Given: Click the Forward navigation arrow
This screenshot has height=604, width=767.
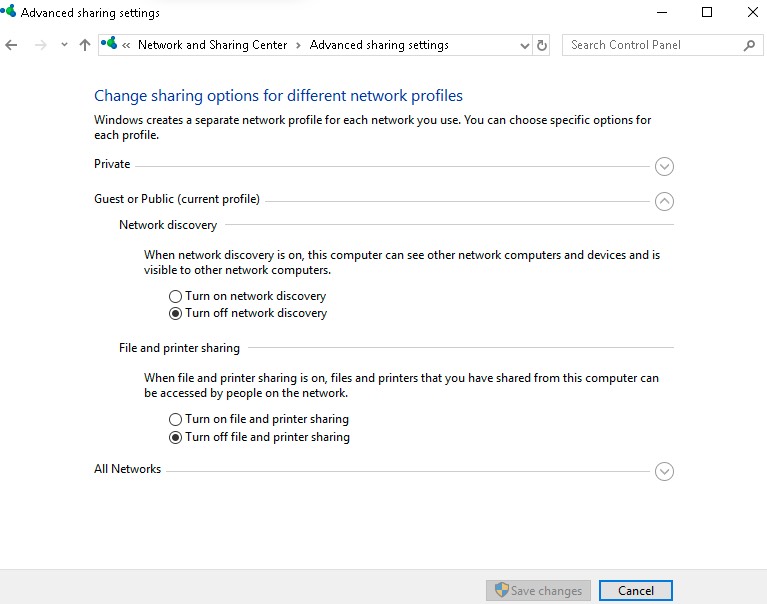Looking at the screenshot, I should coord(41,45).
